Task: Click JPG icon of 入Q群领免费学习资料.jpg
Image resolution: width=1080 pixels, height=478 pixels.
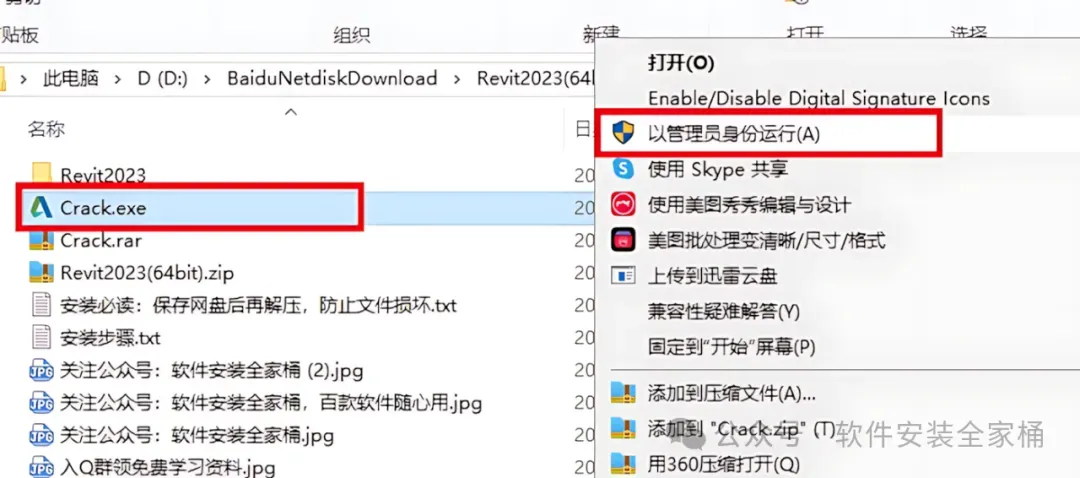Action: point(41,468)
